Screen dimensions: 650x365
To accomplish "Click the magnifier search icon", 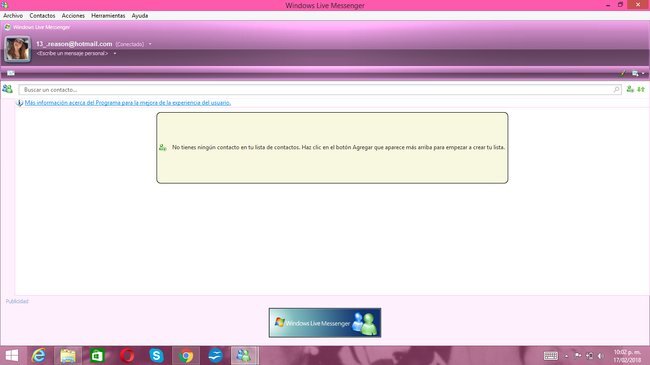I will point(616,90).
